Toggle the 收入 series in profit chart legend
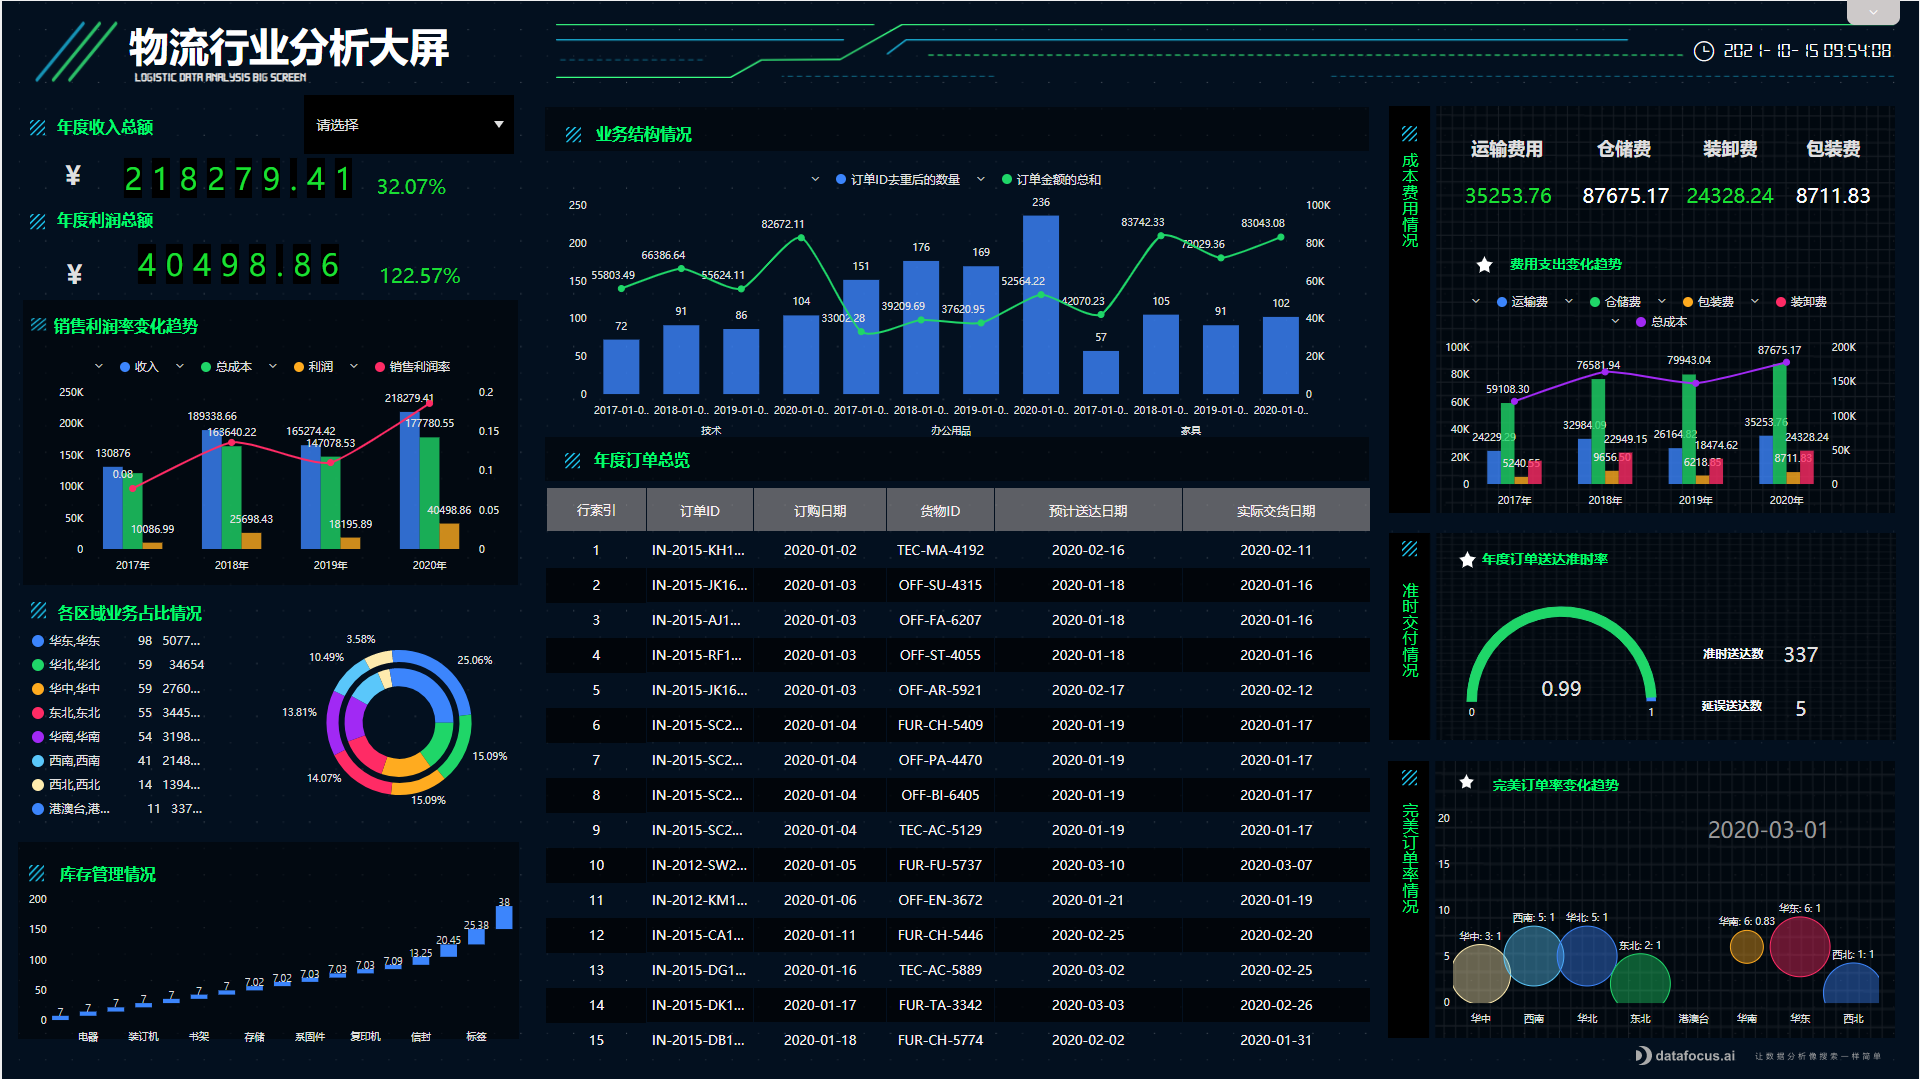Viewport: 1920px width, 1079px height. pos(139,367)
